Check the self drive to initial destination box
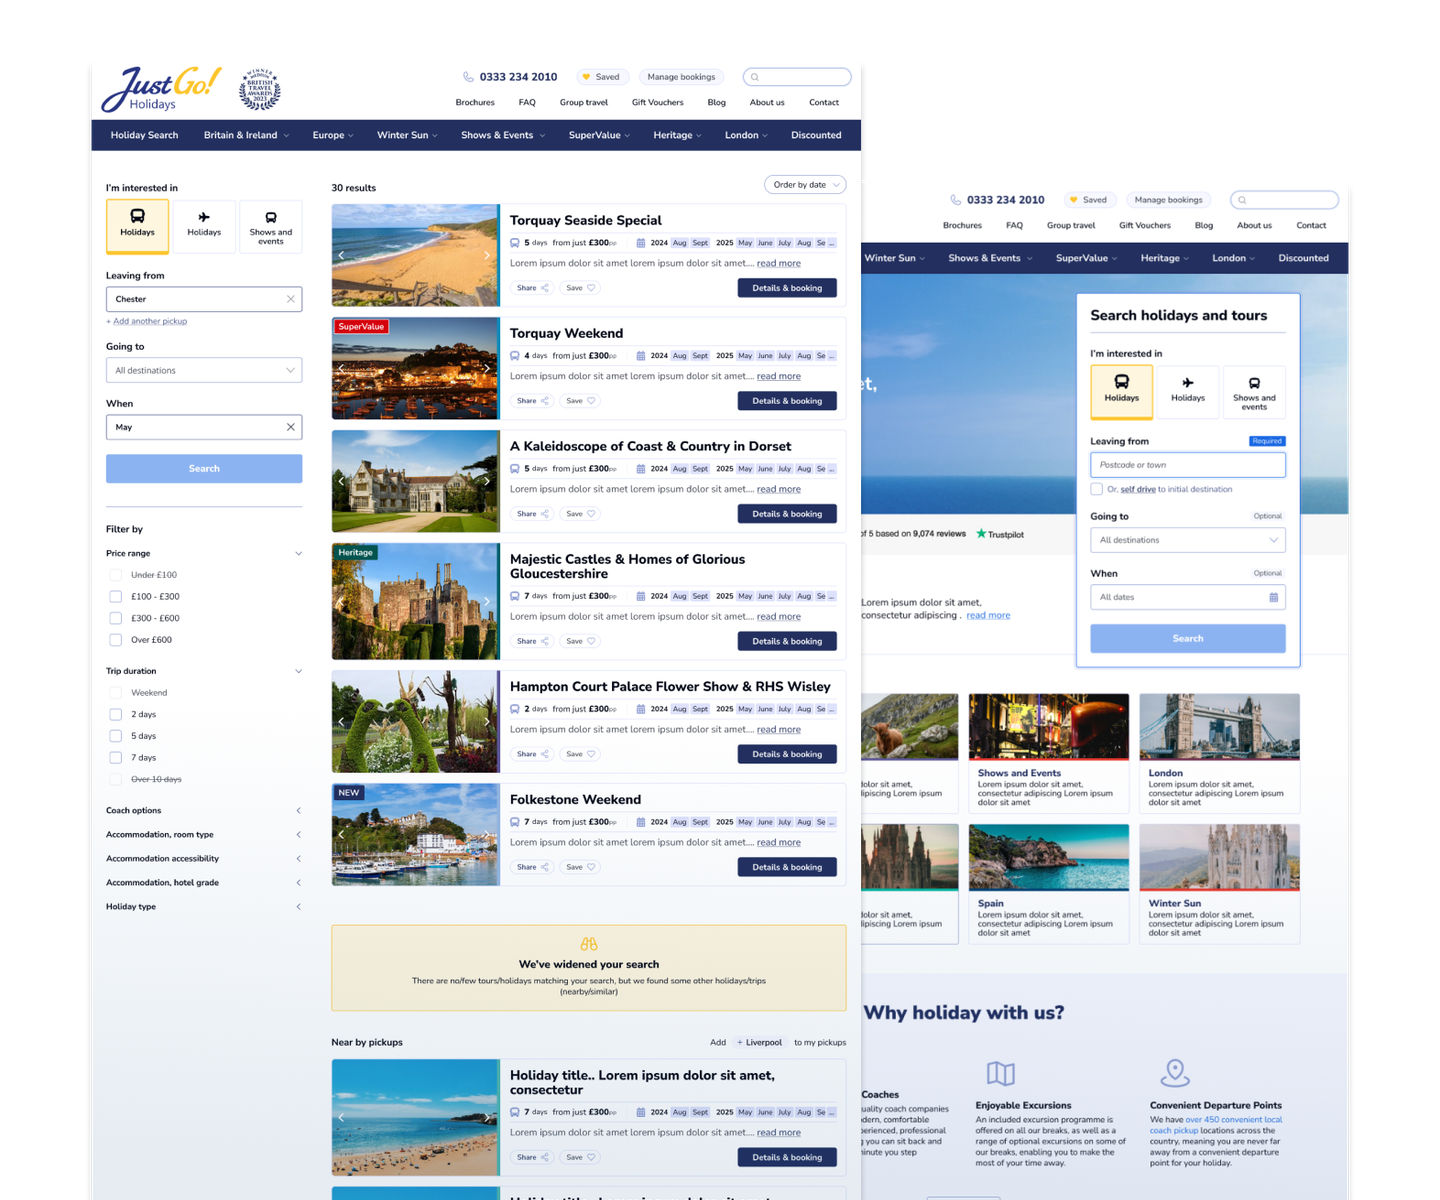The height and width of the screenshot is (1200, 1440). (1097, 489)
